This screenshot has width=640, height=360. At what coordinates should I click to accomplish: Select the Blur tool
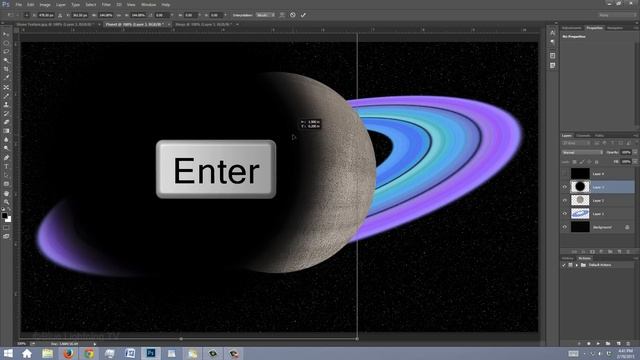[6, 140]
